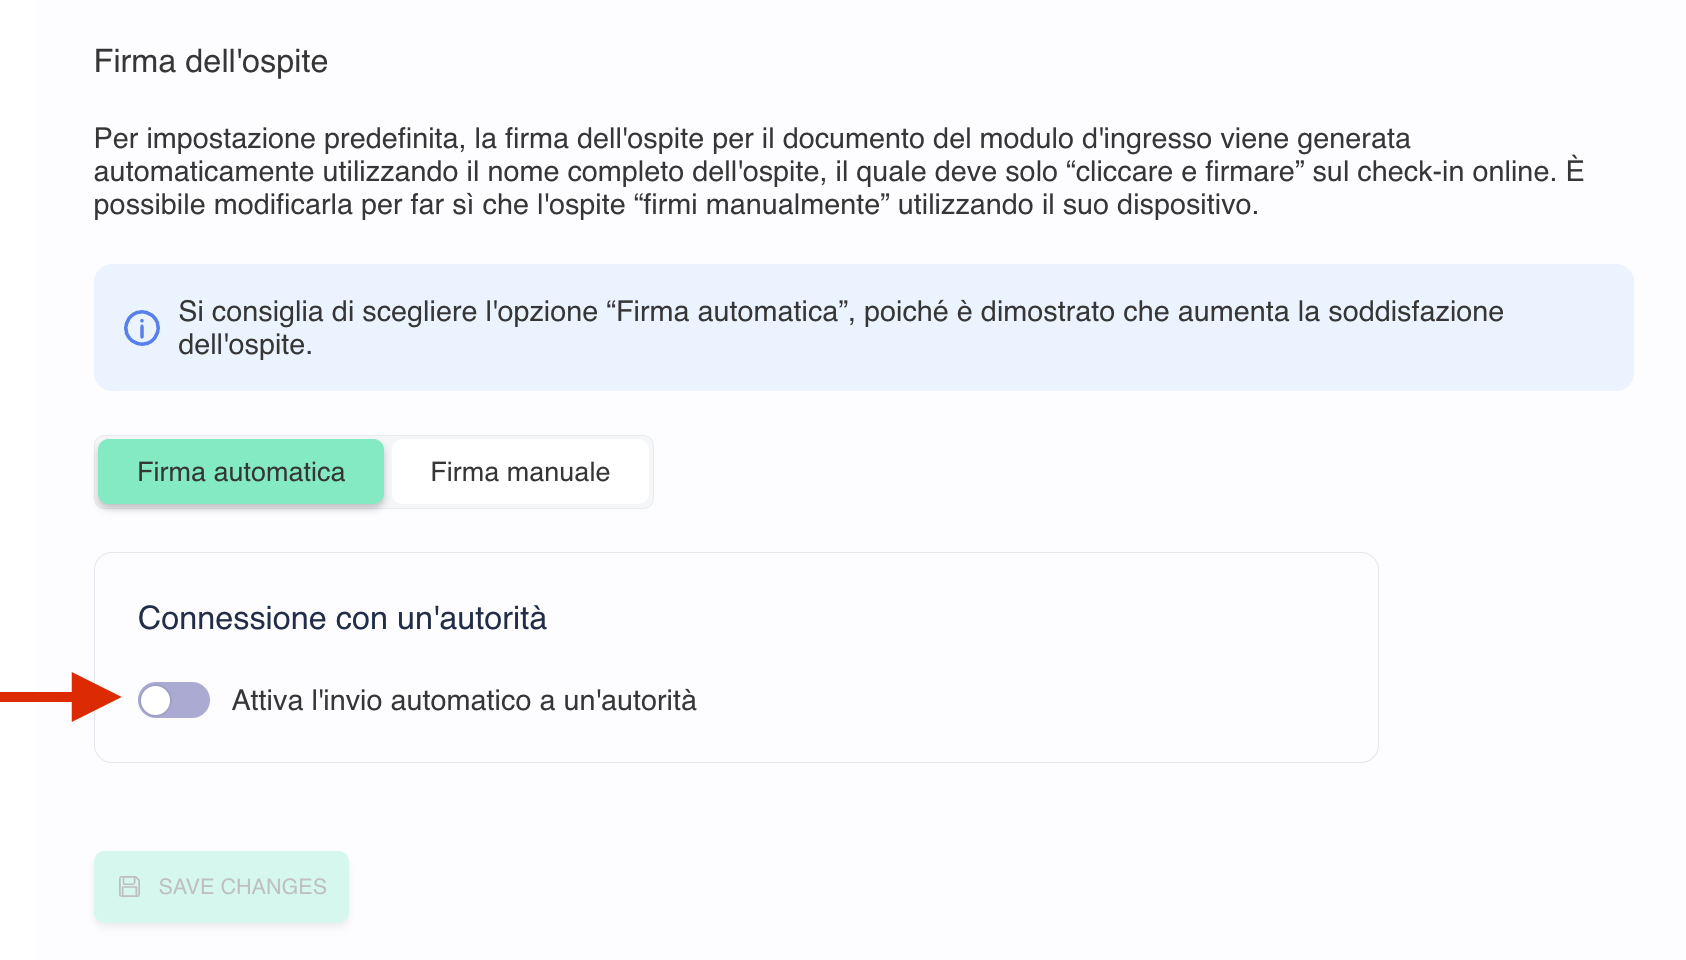Viewport: 1686px width, 960px height.
Task: Click the 'Connessione con un'autorità' heading
Action: tap(342, 618)
